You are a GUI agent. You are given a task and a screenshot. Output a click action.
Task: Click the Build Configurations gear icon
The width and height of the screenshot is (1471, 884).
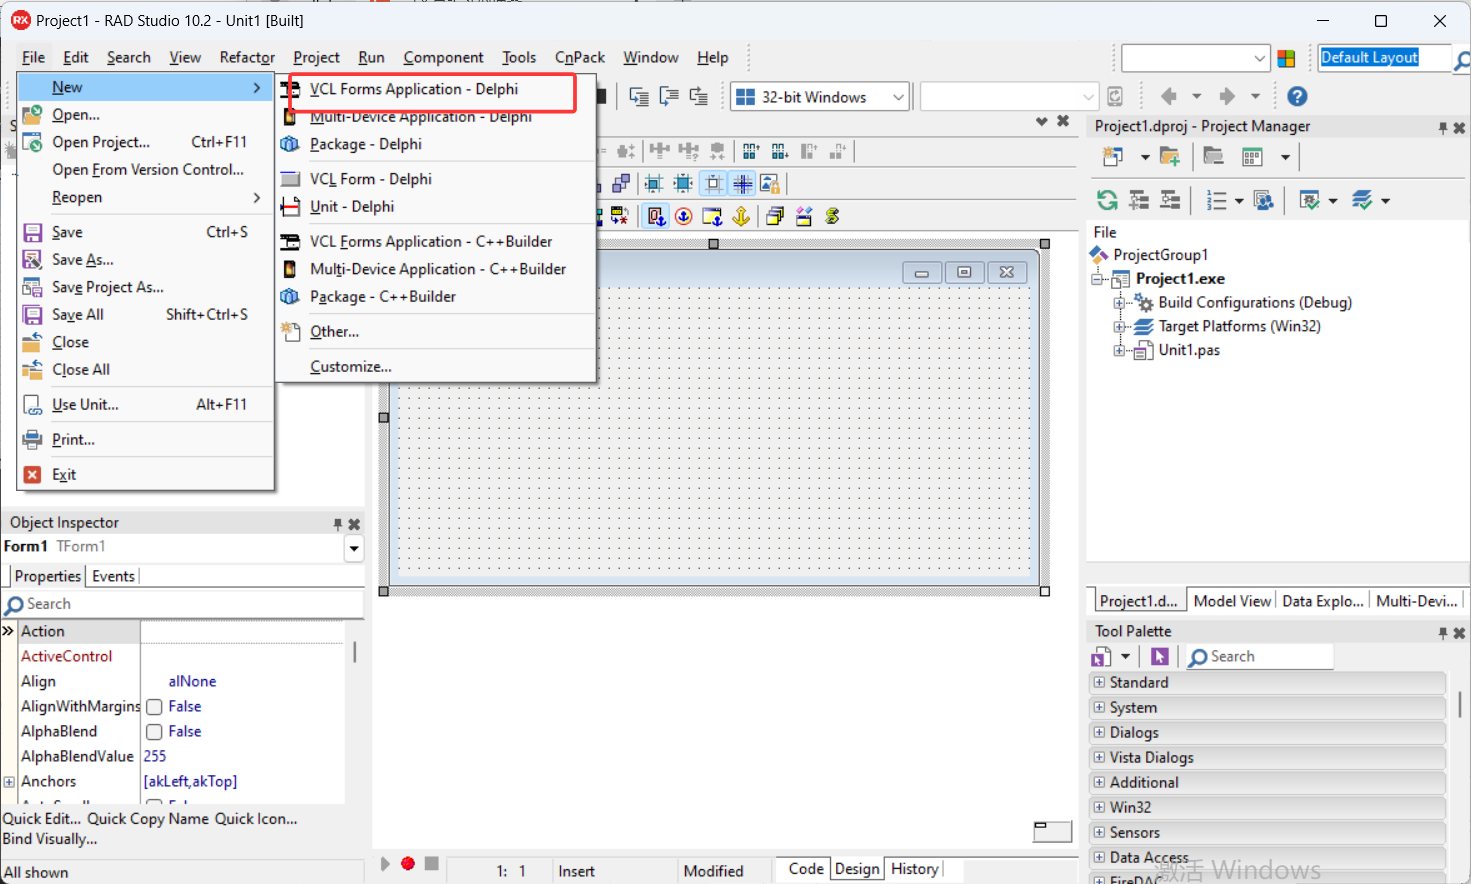pyautogui.click(x=1144, y=303)
